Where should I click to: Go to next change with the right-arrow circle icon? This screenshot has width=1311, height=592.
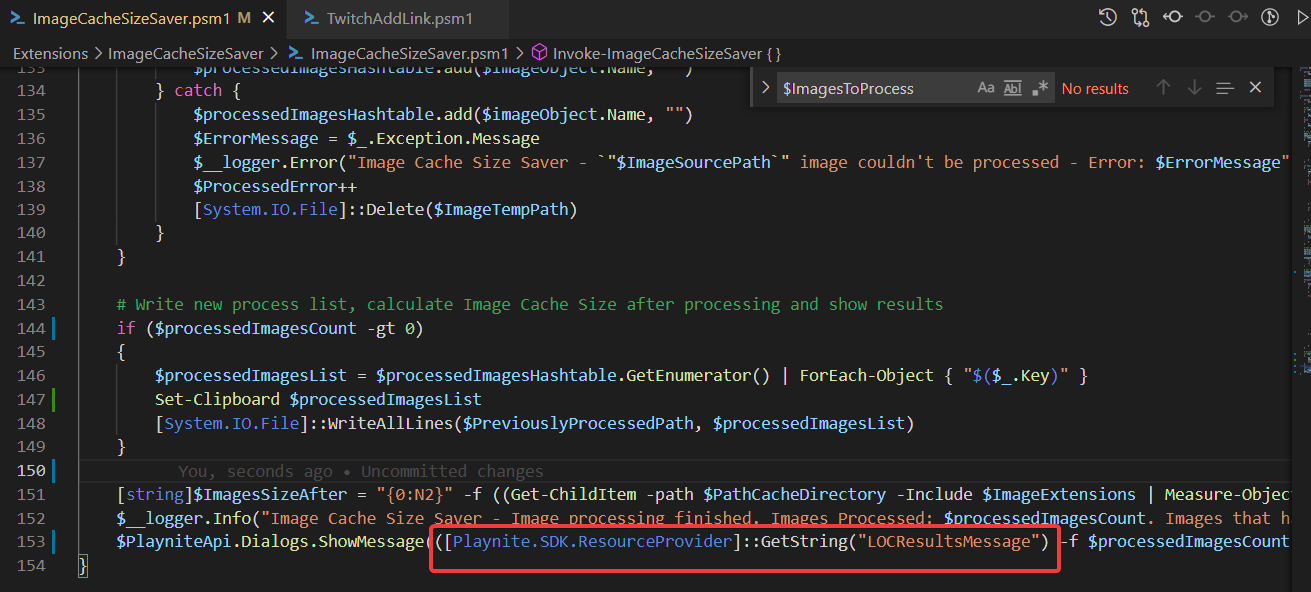pyautogui.click(x=1239, y=16)
